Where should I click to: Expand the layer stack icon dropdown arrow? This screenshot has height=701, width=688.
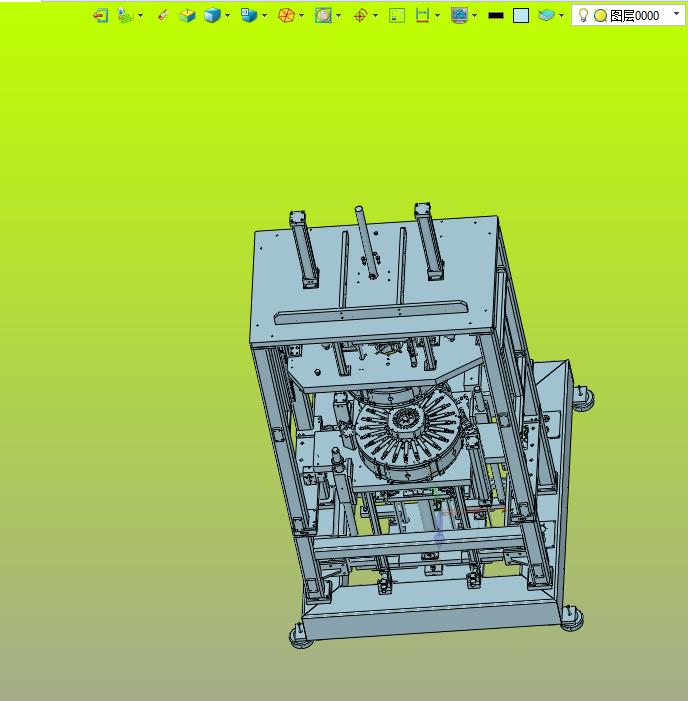pos(561,16)
